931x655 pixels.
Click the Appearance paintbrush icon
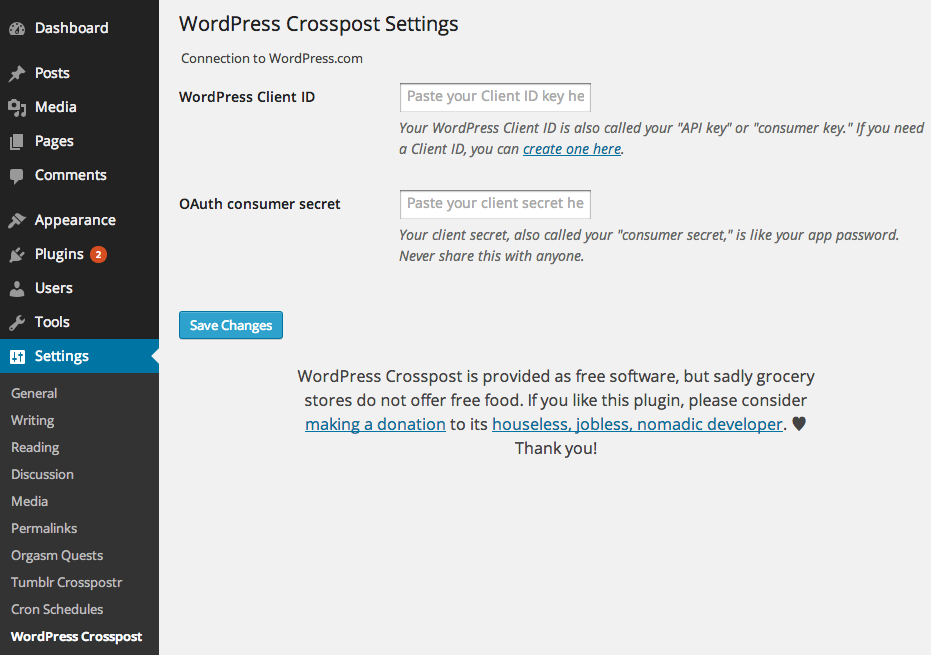click(17, 220)
